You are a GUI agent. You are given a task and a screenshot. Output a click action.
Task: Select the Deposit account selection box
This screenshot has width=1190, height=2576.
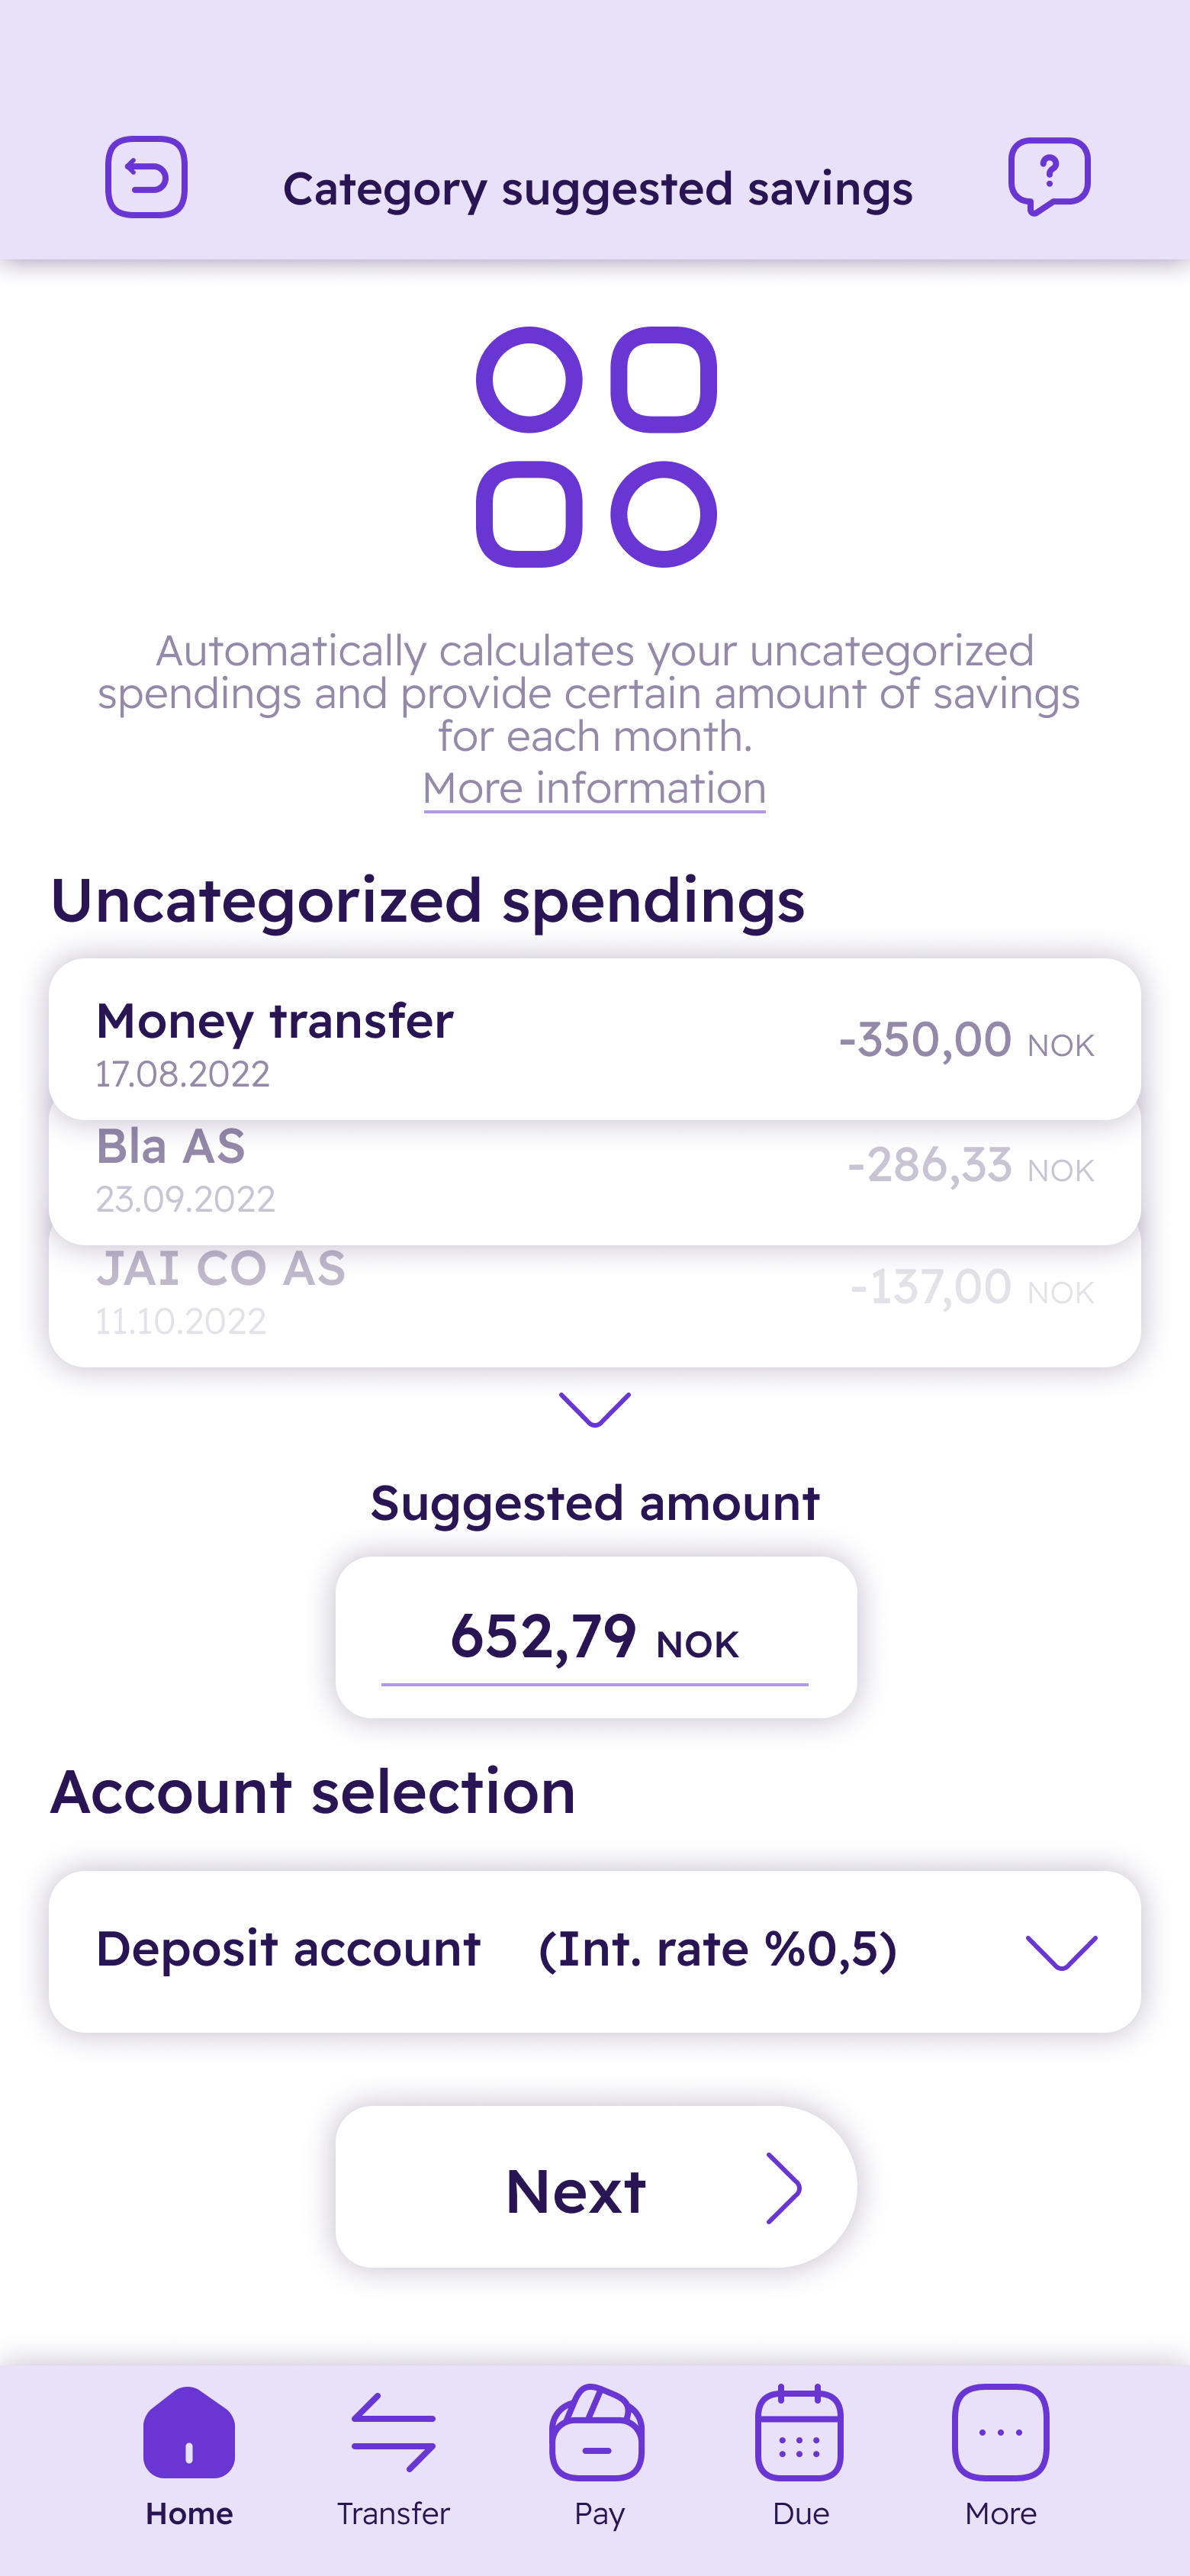tap(595, 1951)
